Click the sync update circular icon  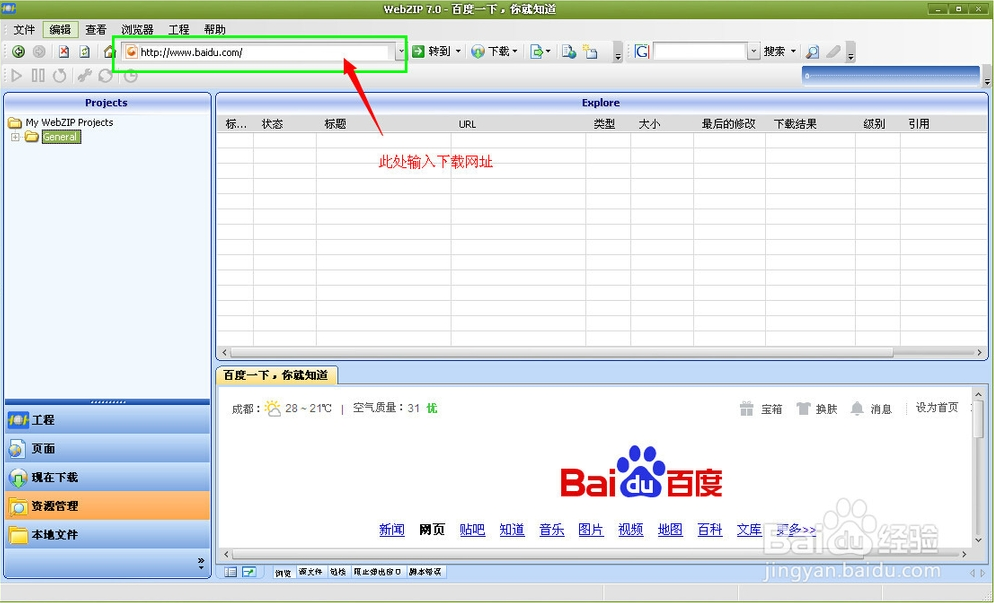(105, 76)
